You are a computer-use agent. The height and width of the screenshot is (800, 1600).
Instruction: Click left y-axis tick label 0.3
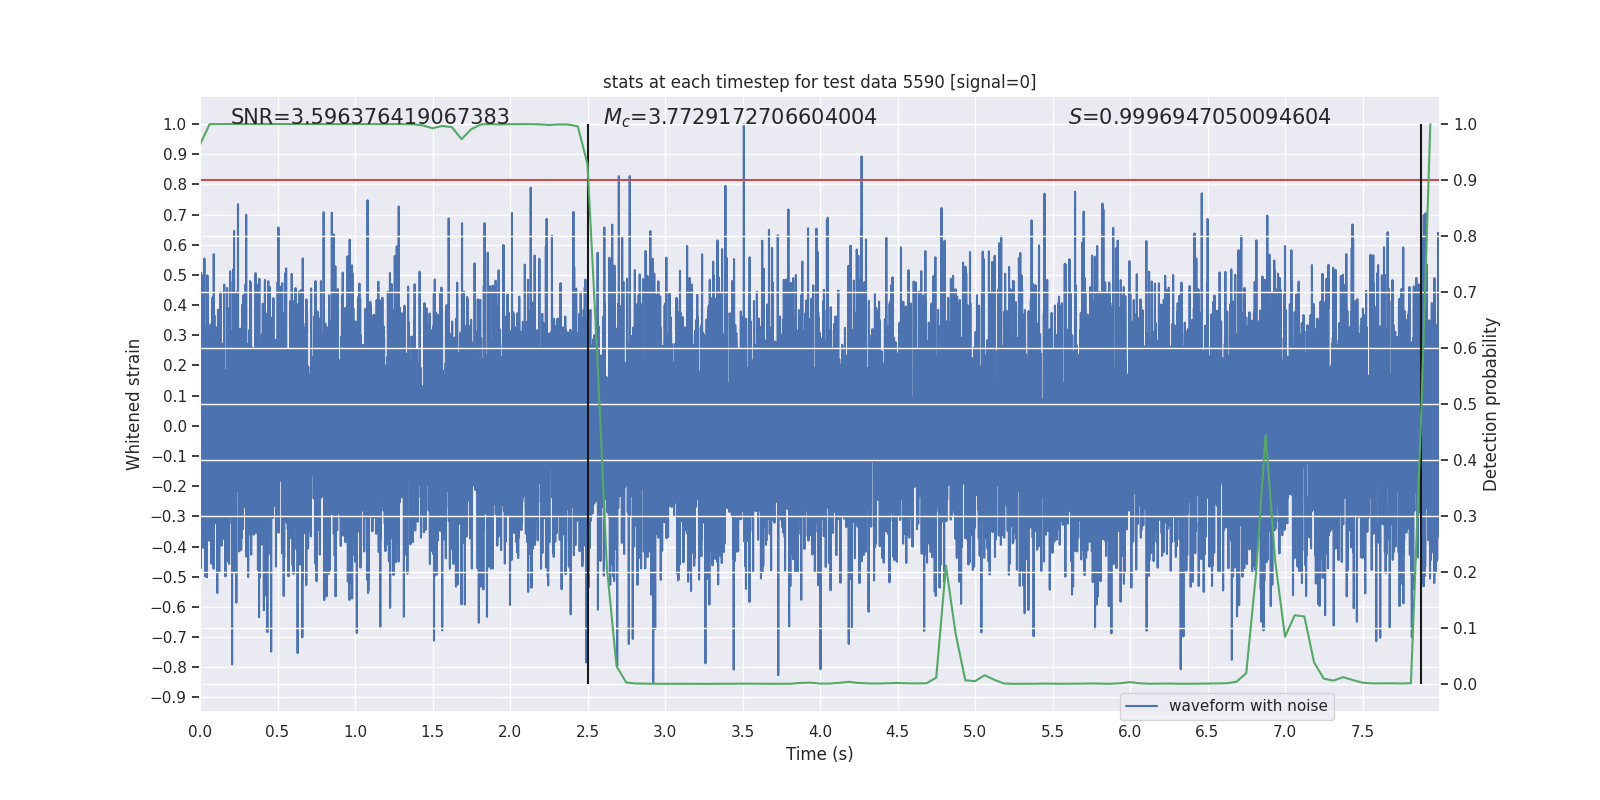[x=175, y=335]
